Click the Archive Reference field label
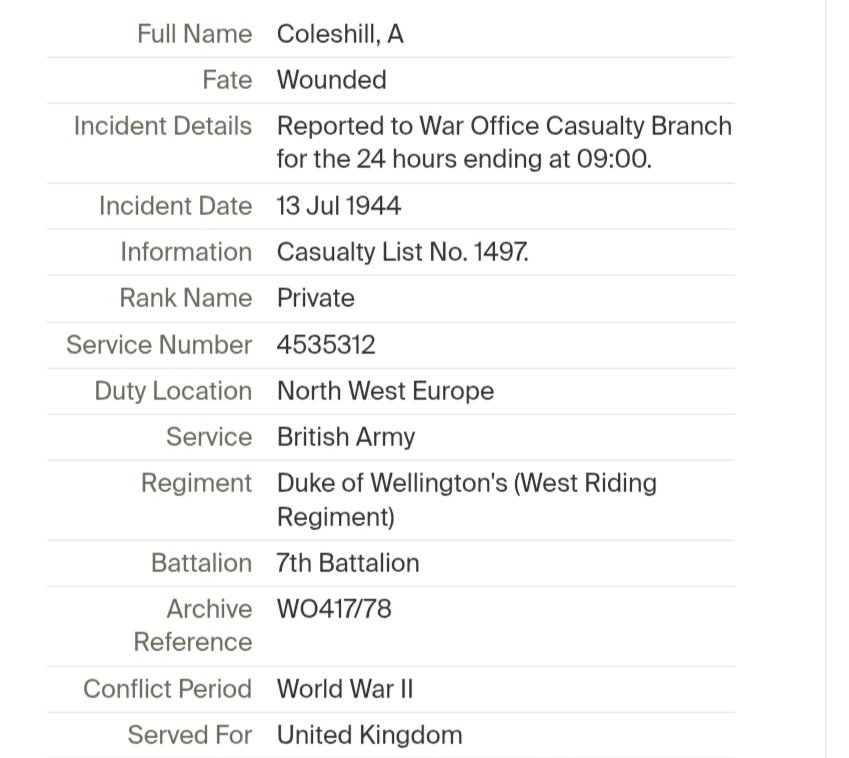This screenshot has height=758, width=849. (193, 625)
